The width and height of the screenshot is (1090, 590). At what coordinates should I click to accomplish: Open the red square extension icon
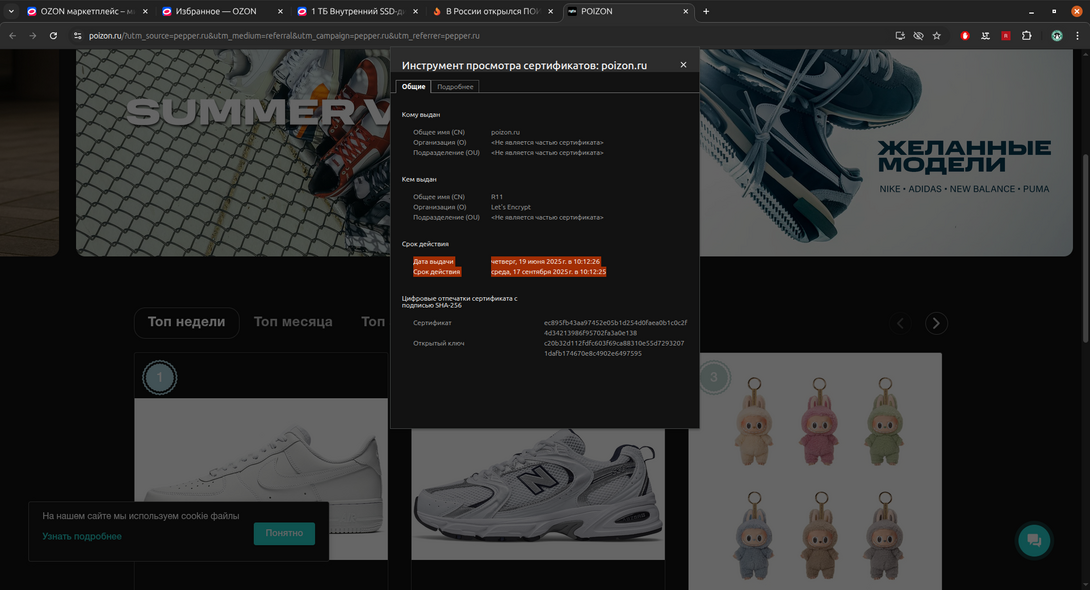coord(1005,35)
